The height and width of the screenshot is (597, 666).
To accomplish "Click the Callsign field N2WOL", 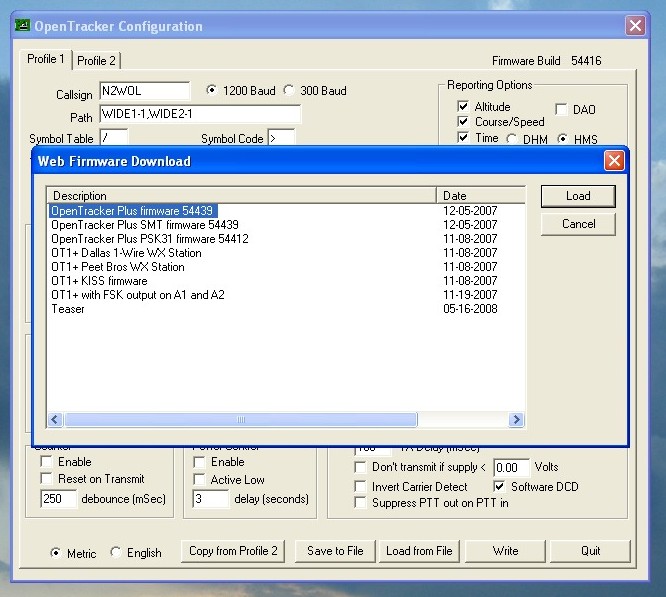I will click(144, 91).
